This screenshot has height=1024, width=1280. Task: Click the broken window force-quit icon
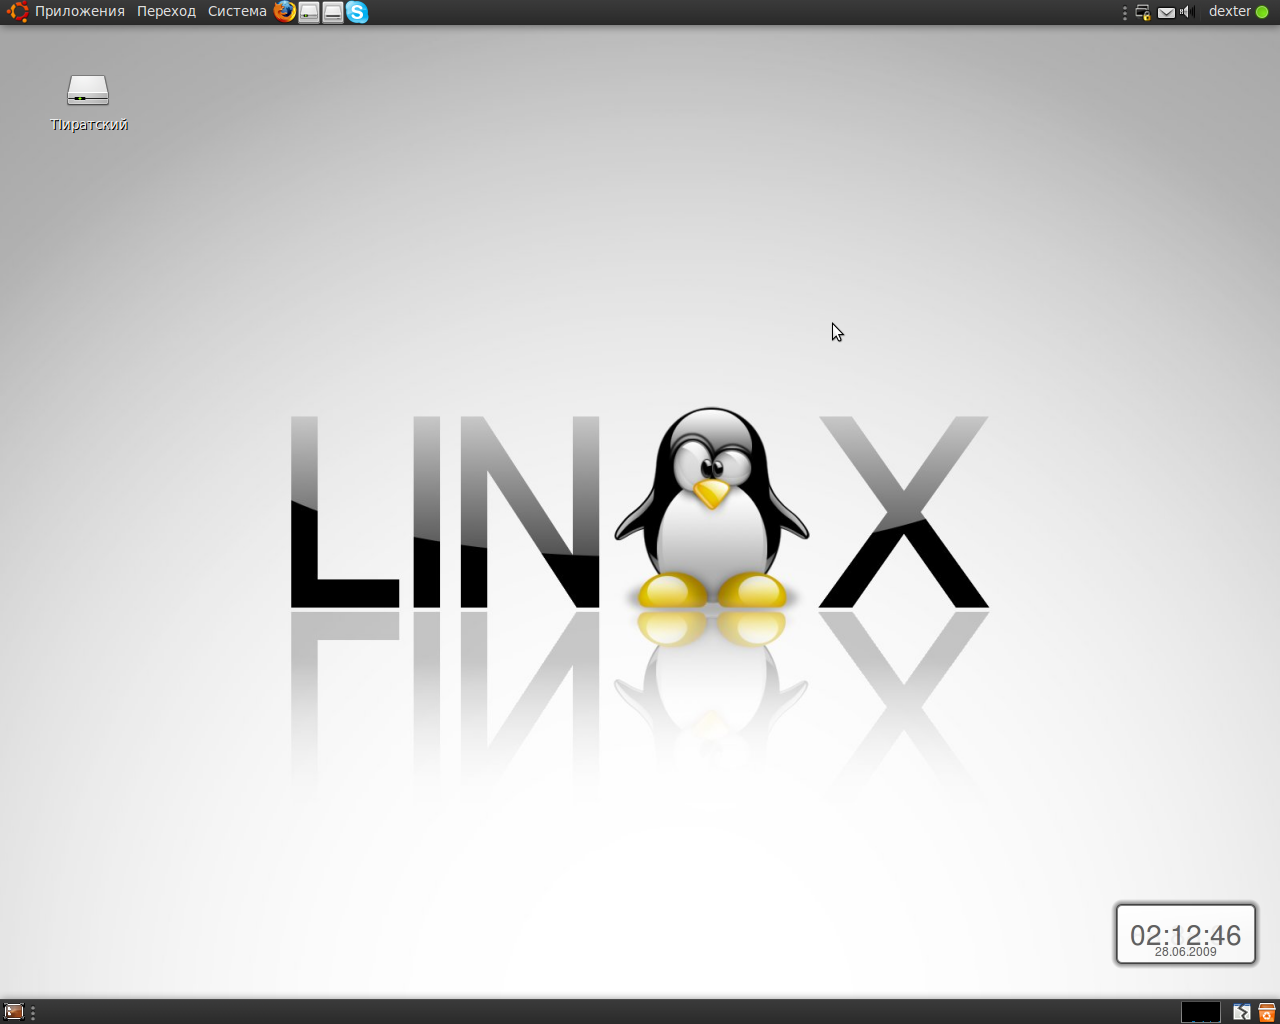[x=1241, y=1012]
